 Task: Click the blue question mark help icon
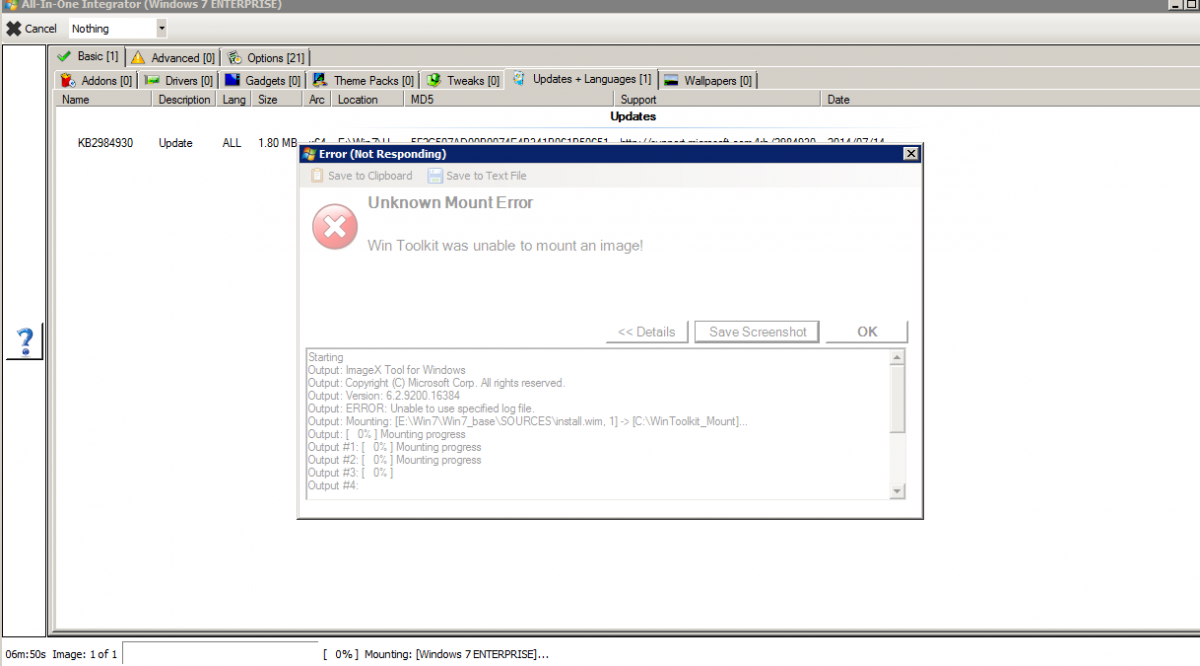pyautogui.click(x=25, y=342)
